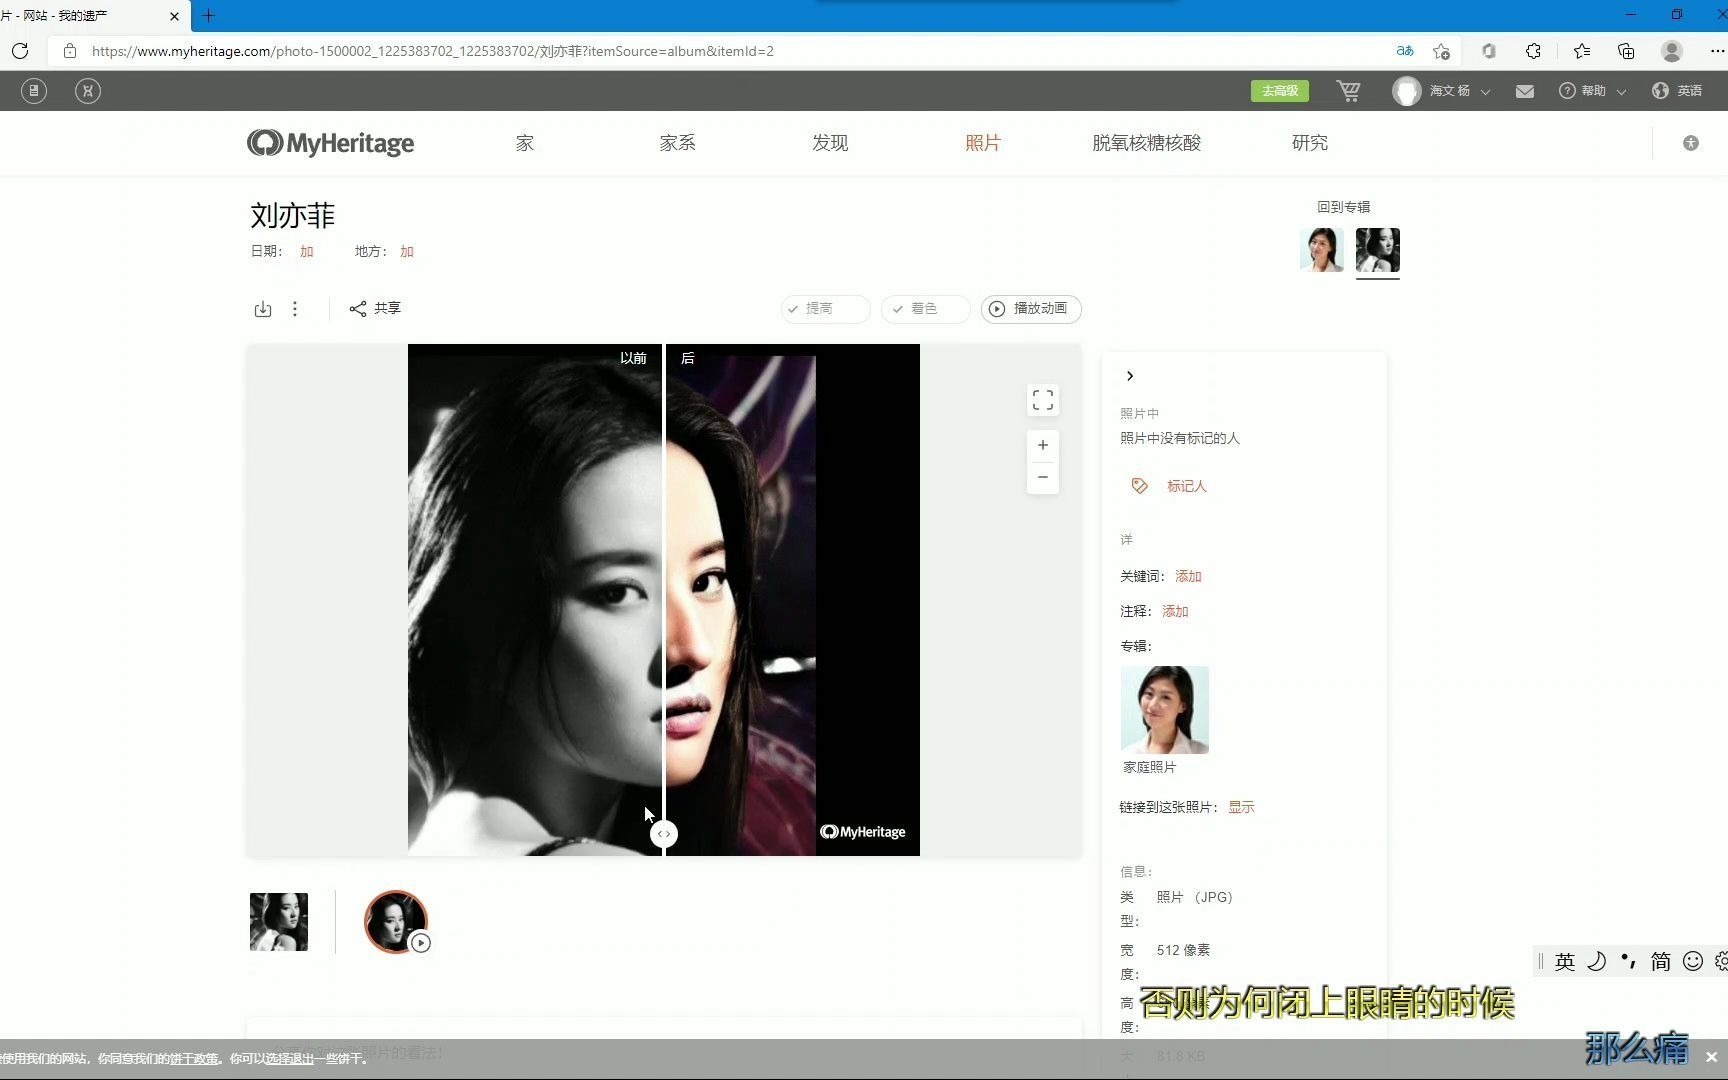The width and height of the screenshot is (1728, 1080).
Task: Open the 发现 menu item
Action: tap(830, 143)
